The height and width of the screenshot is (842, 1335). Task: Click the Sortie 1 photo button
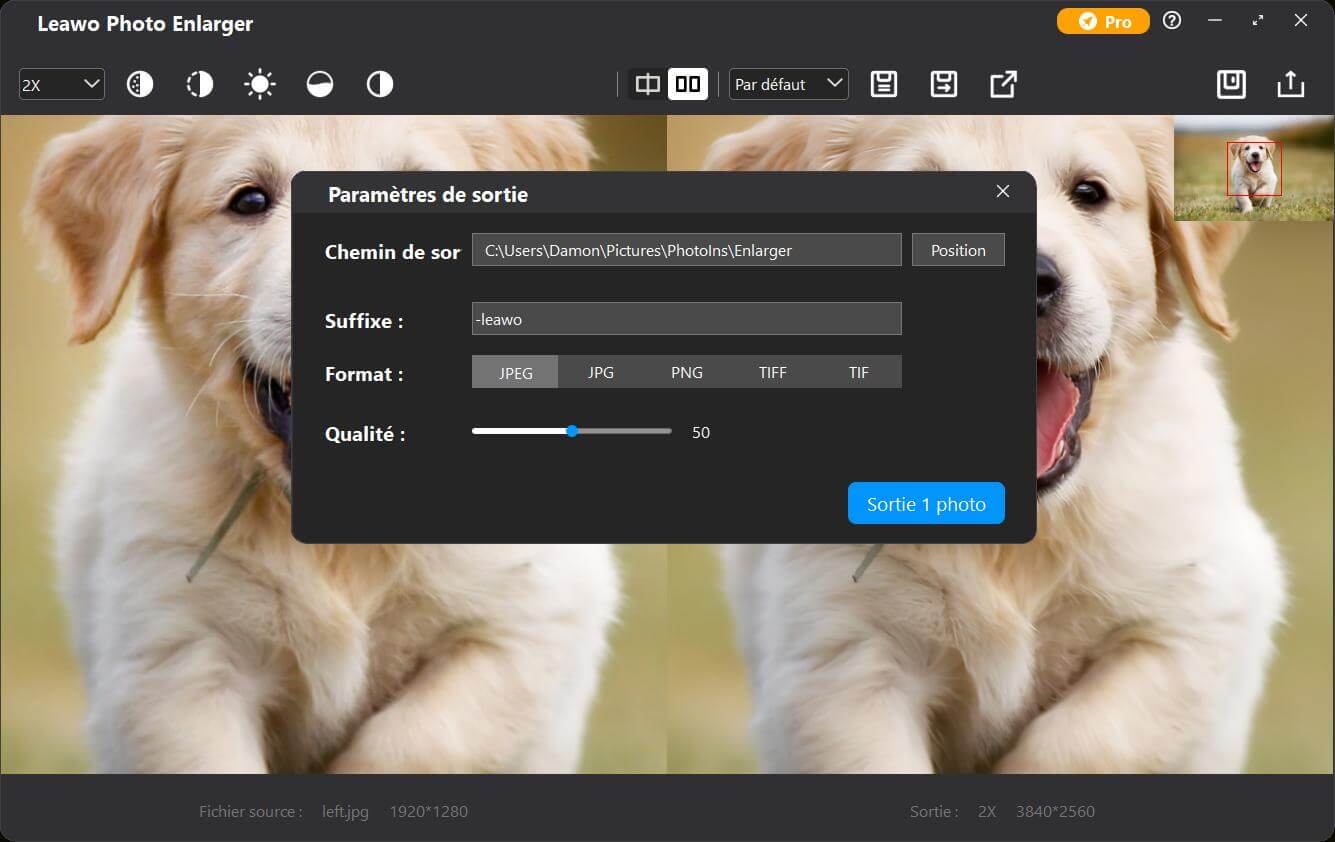pos(926,504)
